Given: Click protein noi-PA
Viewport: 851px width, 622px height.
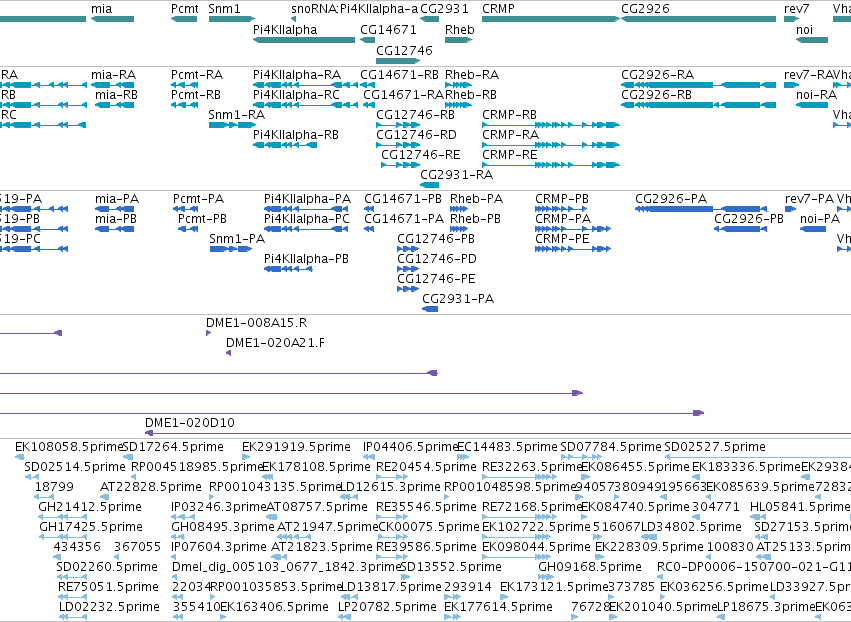Looking at the screenshot, I should [813, 229].
